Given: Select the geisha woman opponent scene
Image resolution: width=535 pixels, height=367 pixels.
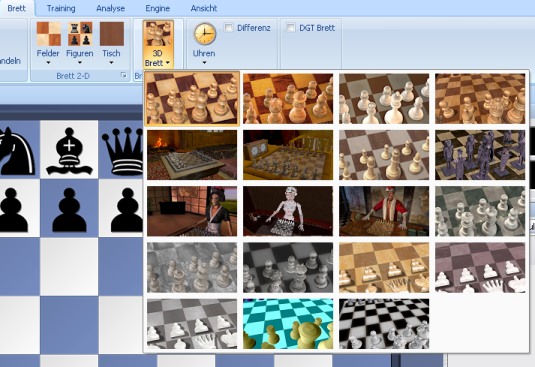Looking at the screenshot, I should click(192, 211).
